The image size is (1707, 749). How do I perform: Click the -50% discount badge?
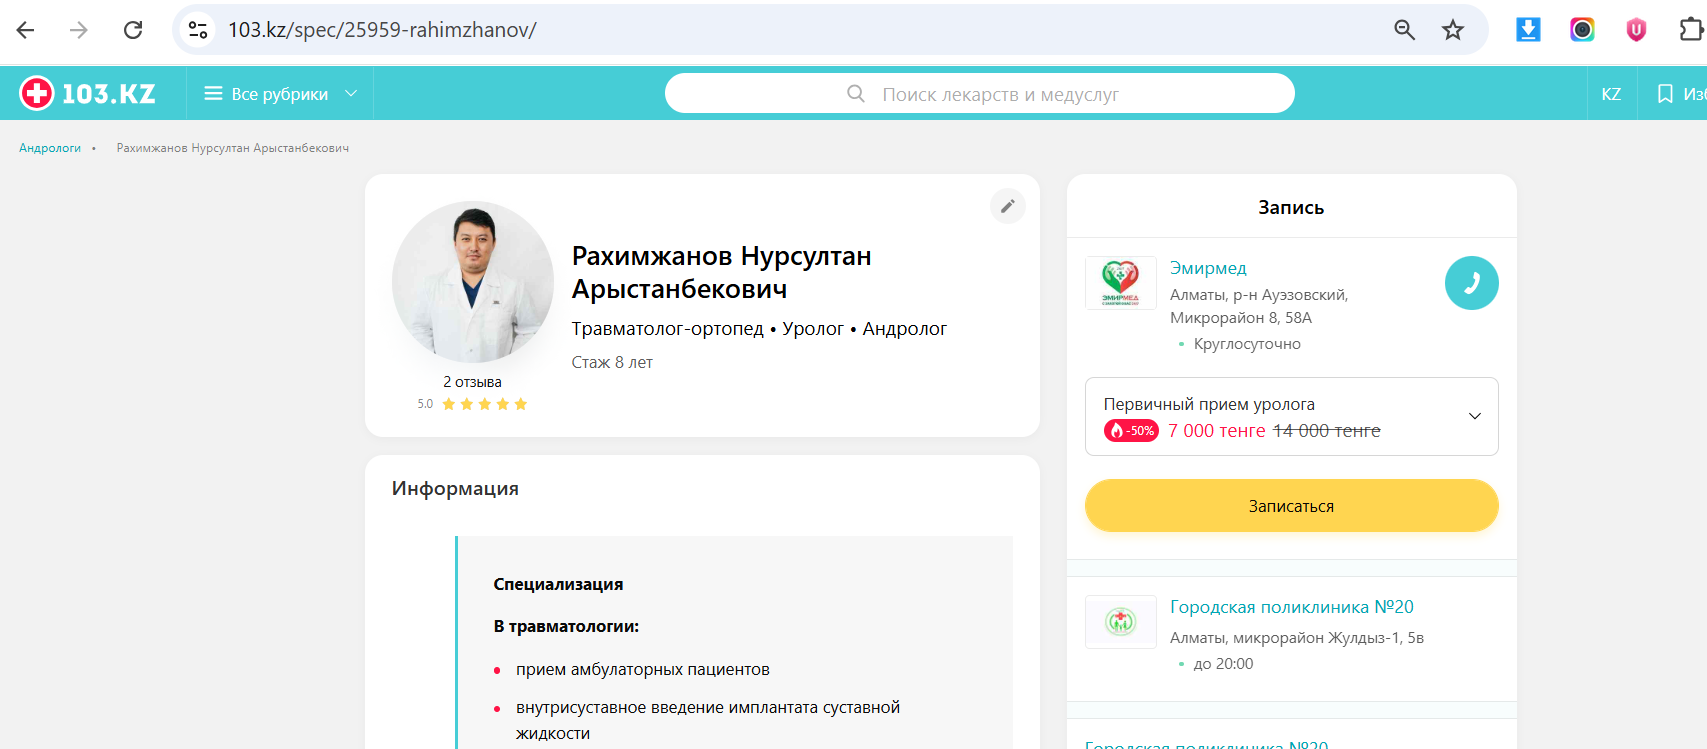pyautogui.click(x=1131, y=431)
